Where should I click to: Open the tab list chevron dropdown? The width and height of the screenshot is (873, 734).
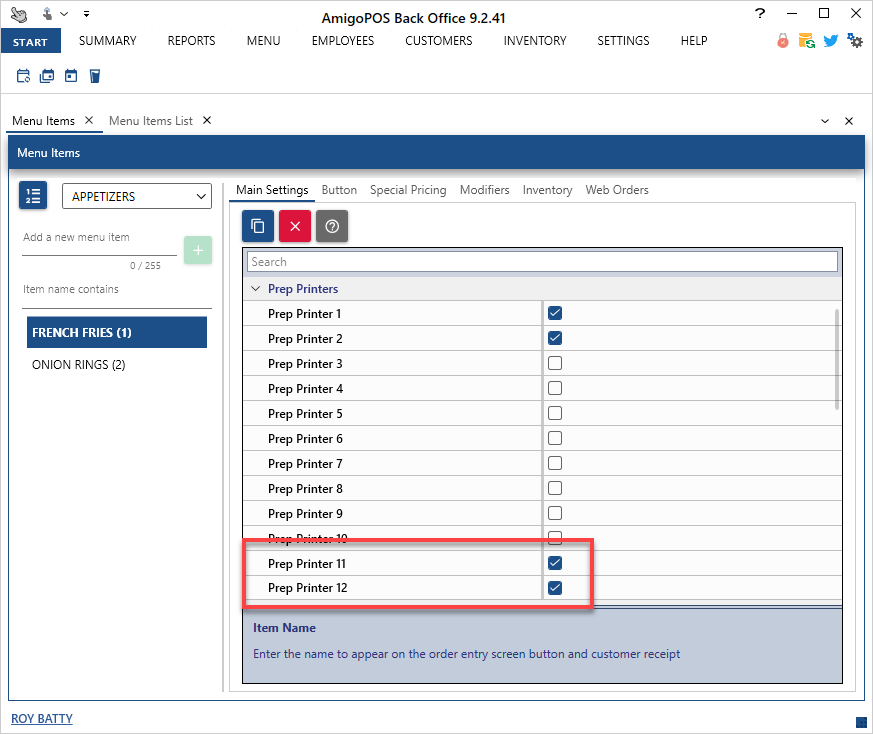tap(825, 121)
